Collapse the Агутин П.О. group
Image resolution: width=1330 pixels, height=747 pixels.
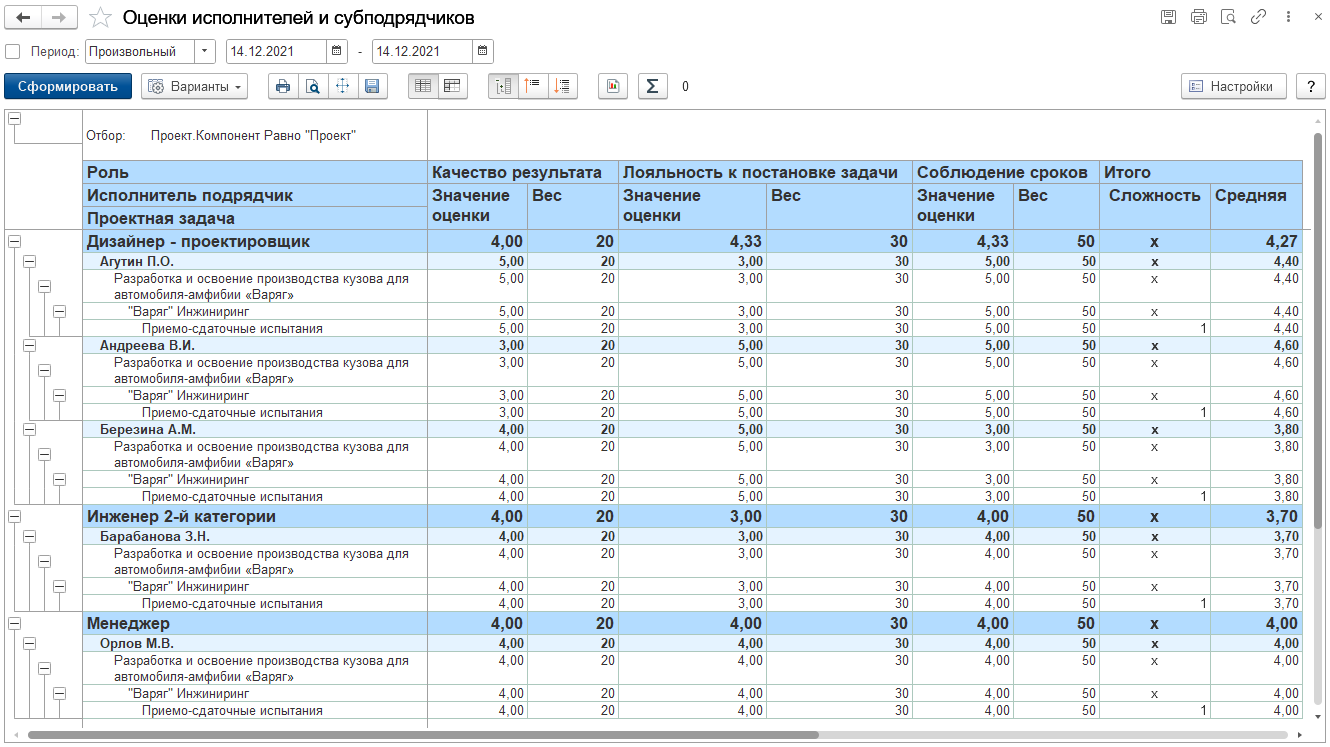point(29,260)
